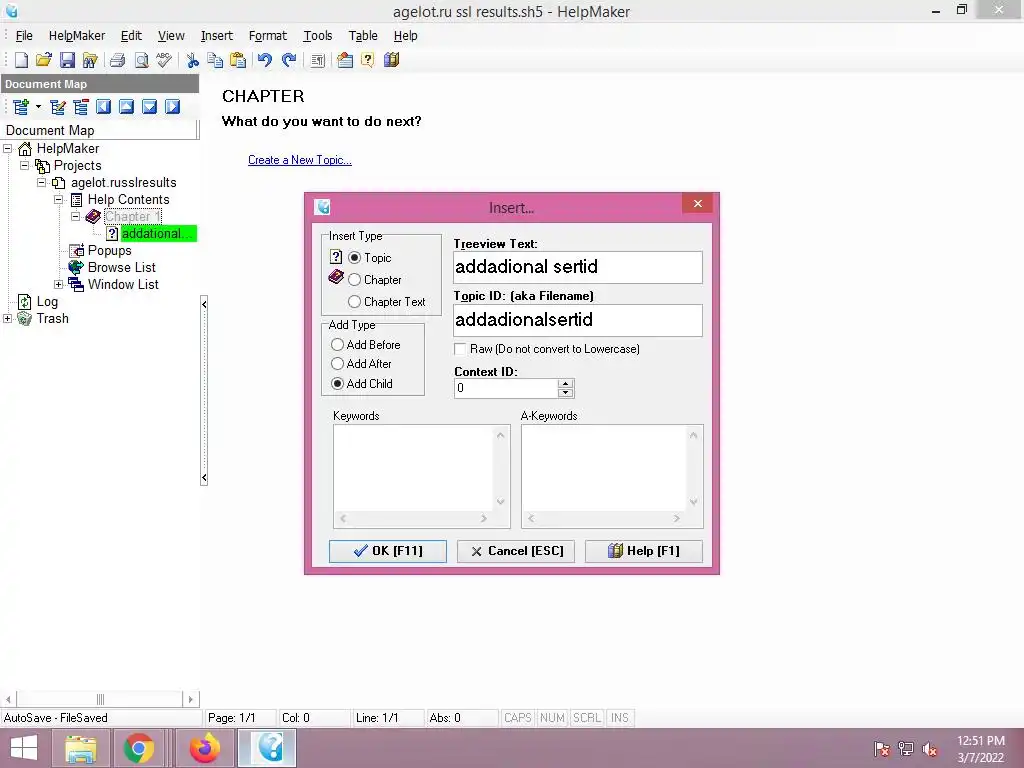This screenshot has width=1024, height=768.
Task: Move item down in Document Map
Action: 150,106
